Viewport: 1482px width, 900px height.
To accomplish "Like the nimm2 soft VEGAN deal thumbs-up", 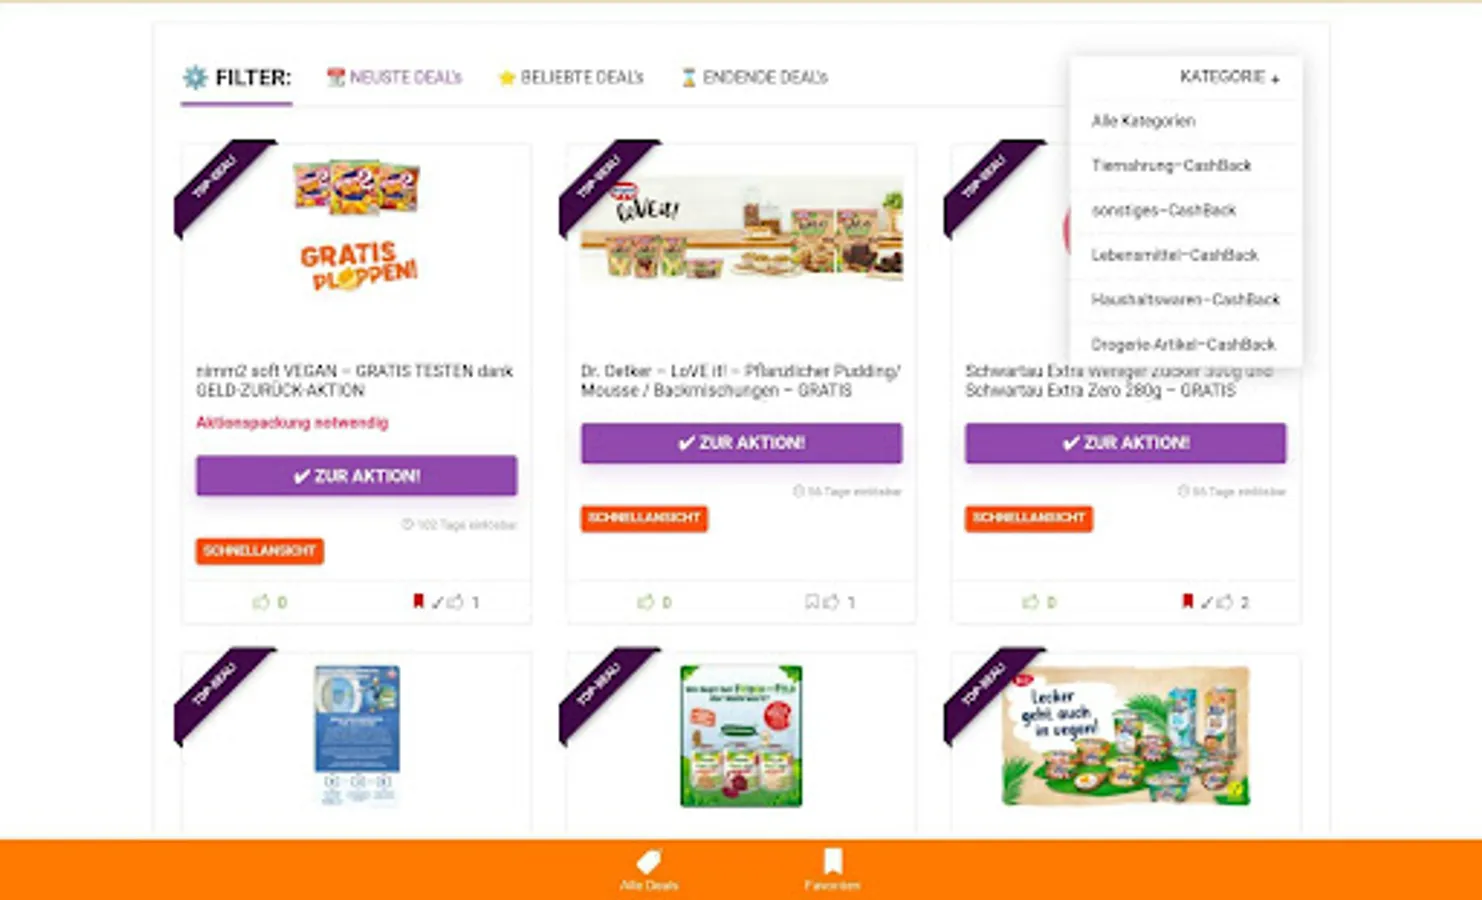I will click(261, 602).
